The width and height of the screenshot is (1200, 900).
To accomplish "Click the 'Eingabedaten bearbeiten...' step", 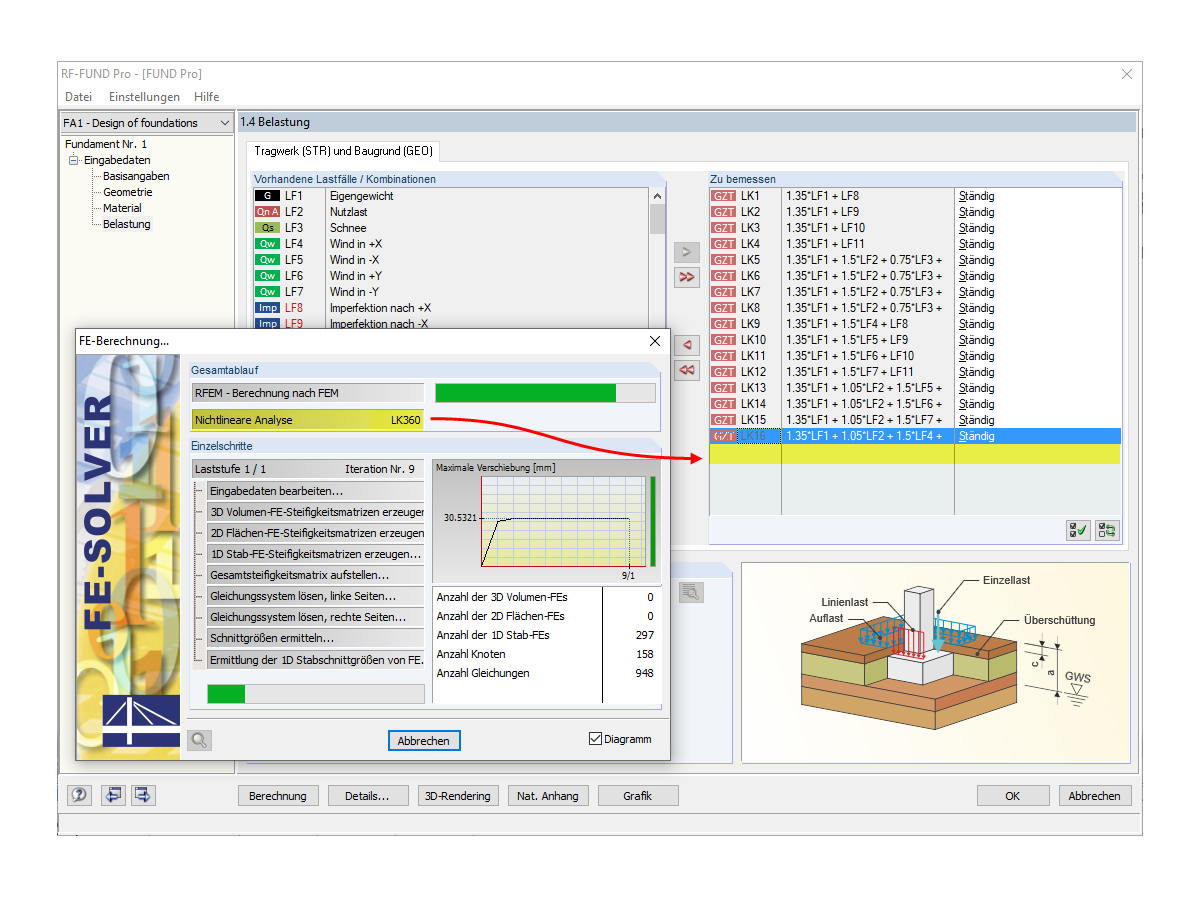I will (x=315, y=491).
